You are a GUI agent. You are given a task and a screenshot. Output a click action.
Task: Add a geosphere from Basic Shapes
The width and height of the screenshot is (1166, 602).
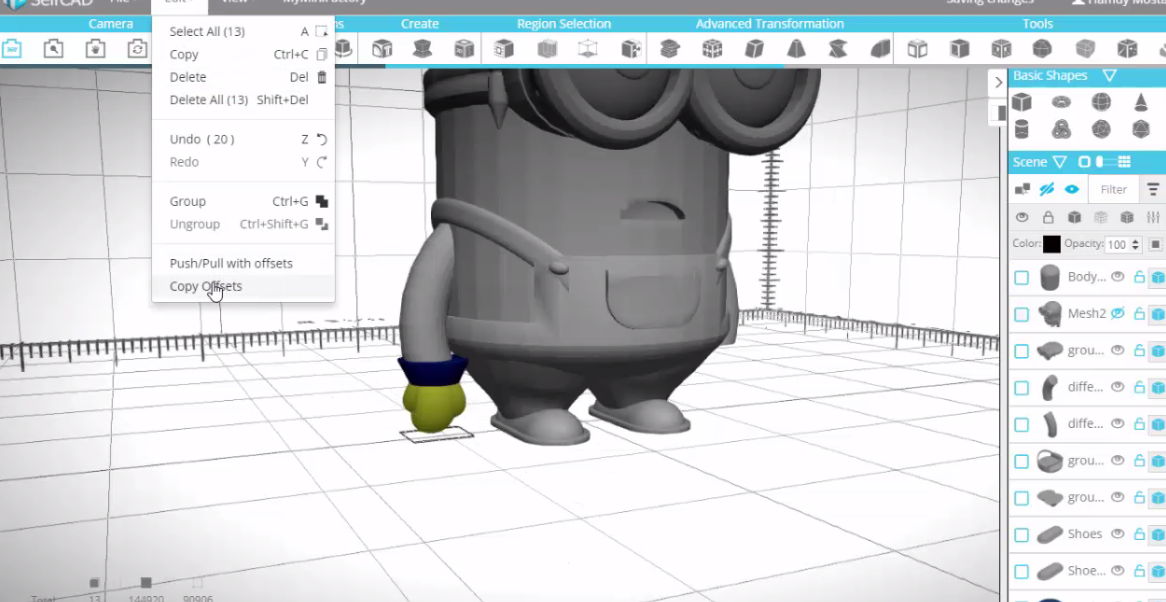pos(1101,129)
